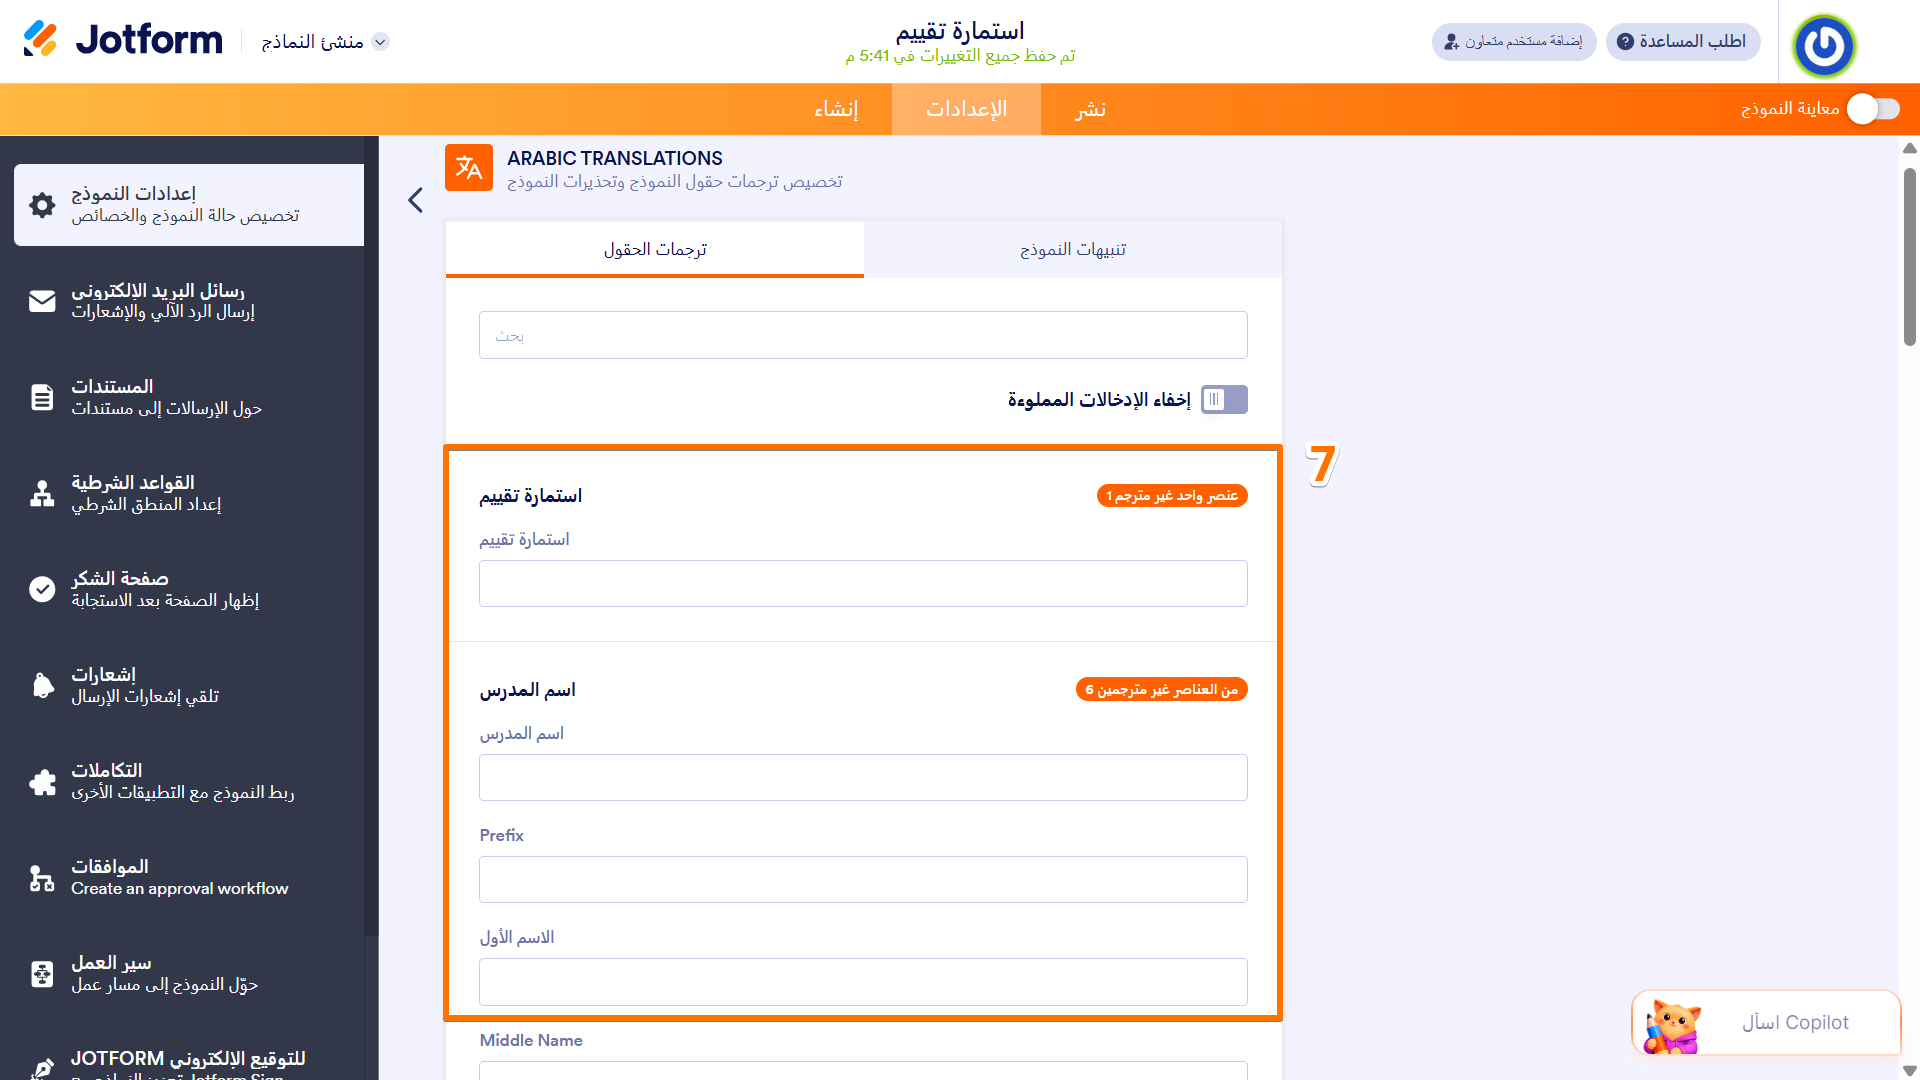Click the استمارة تقييم translation input

[863, 583]
